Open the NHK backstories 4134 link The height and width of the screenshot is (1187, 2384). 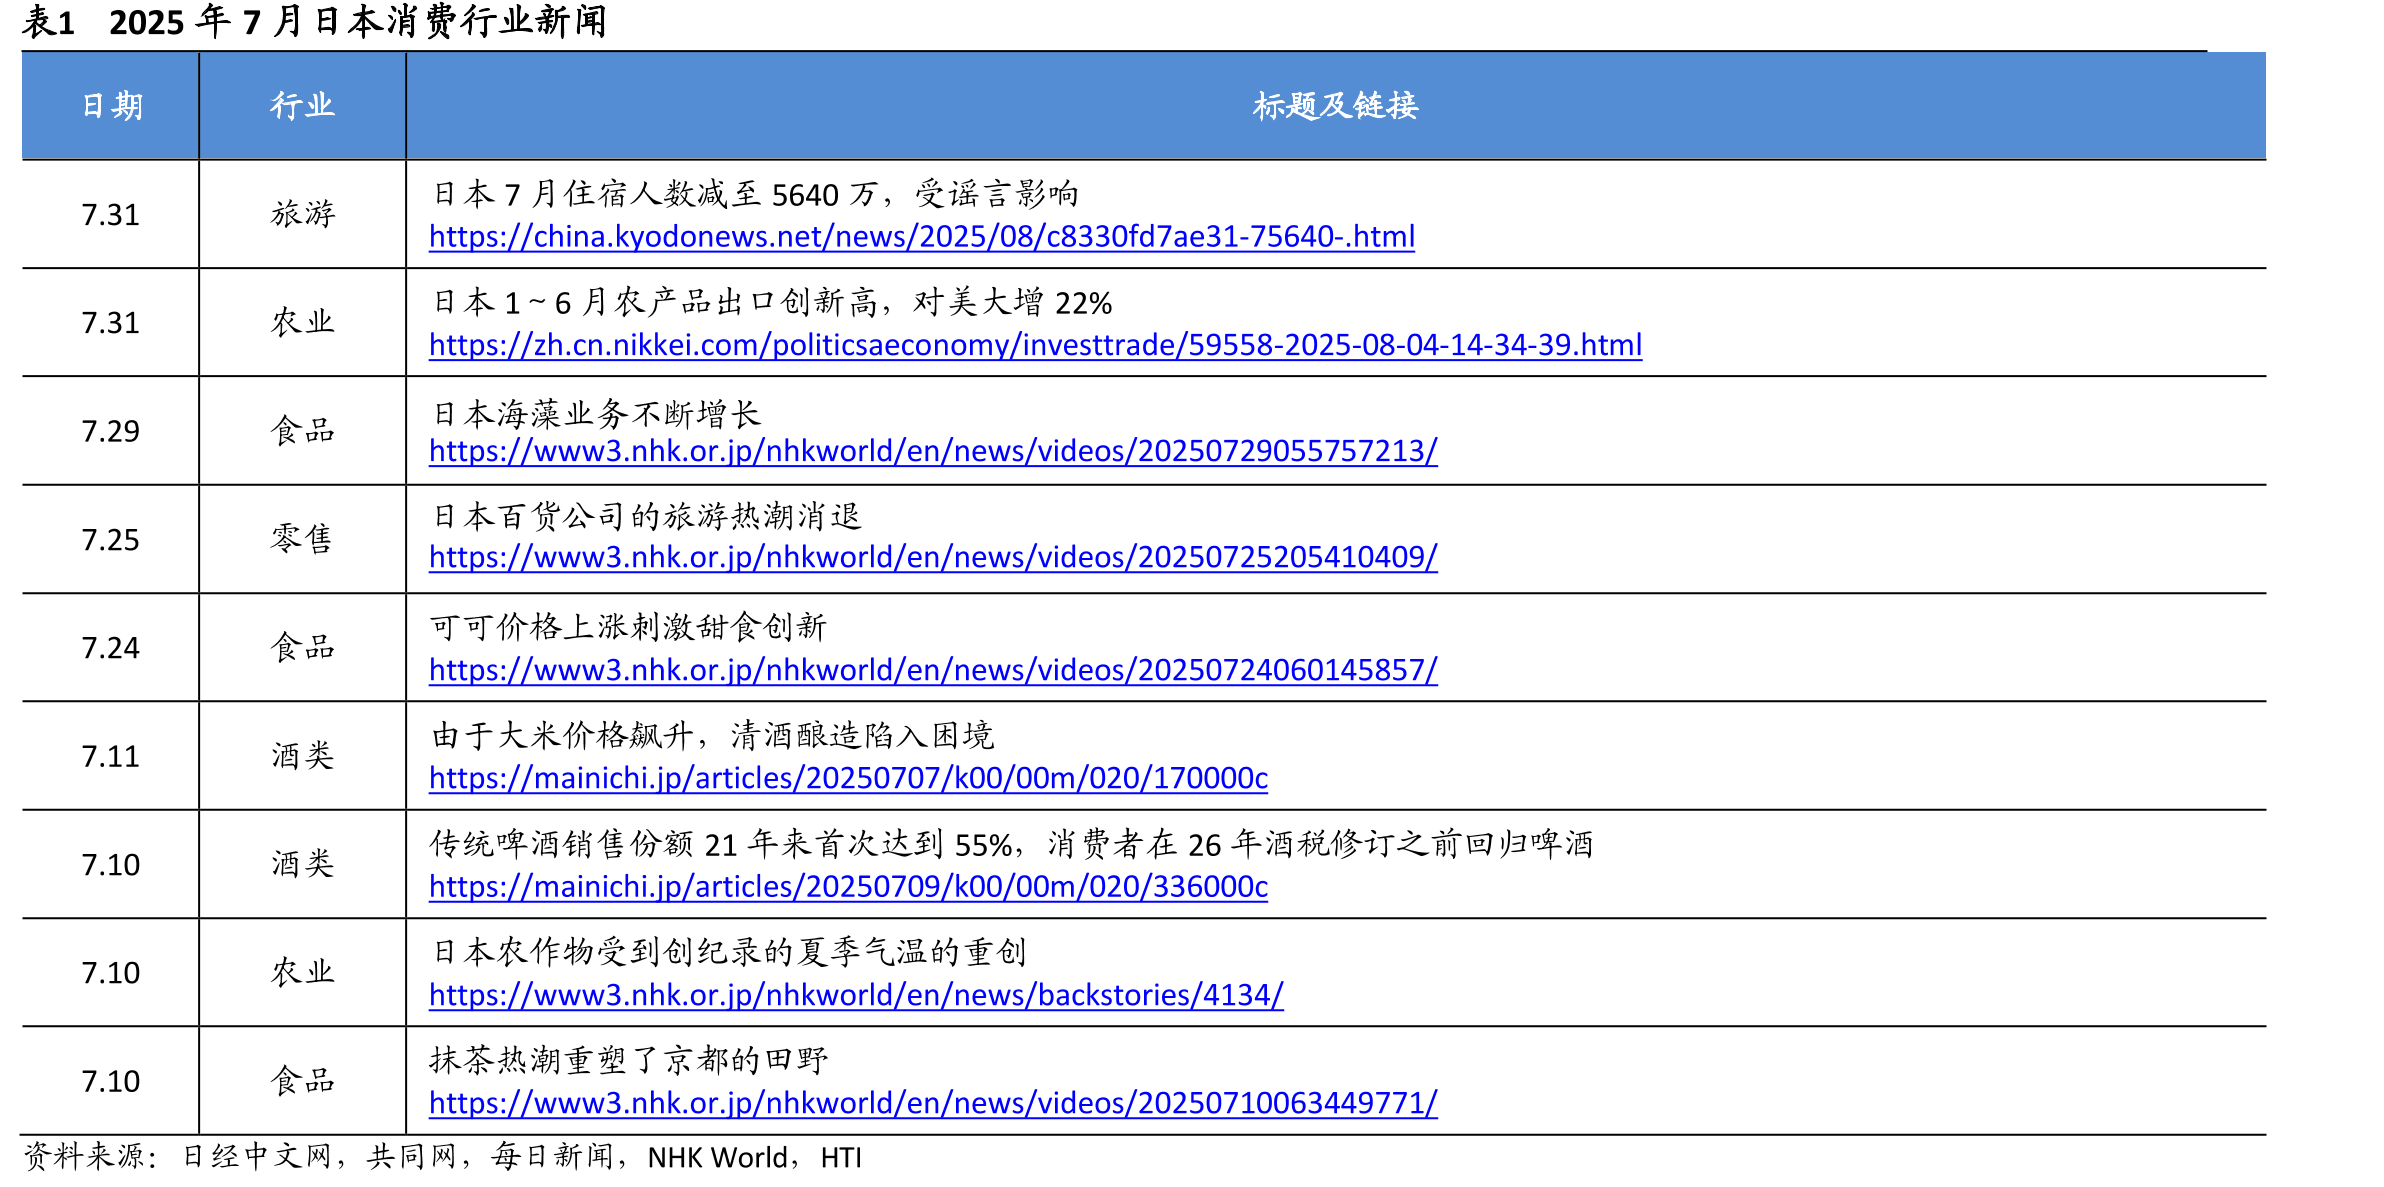tap(856, 995)
